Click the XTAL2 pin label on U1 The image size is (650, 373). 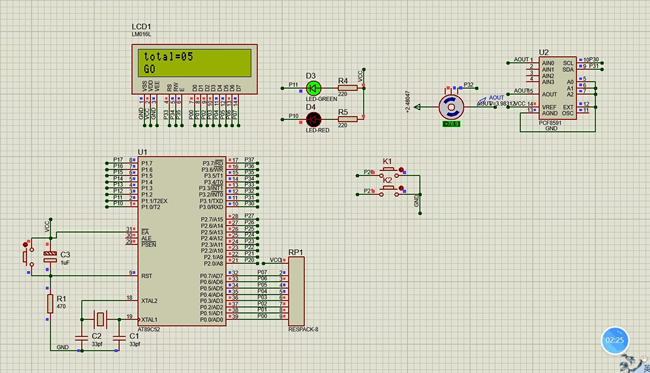pos(149,301)
